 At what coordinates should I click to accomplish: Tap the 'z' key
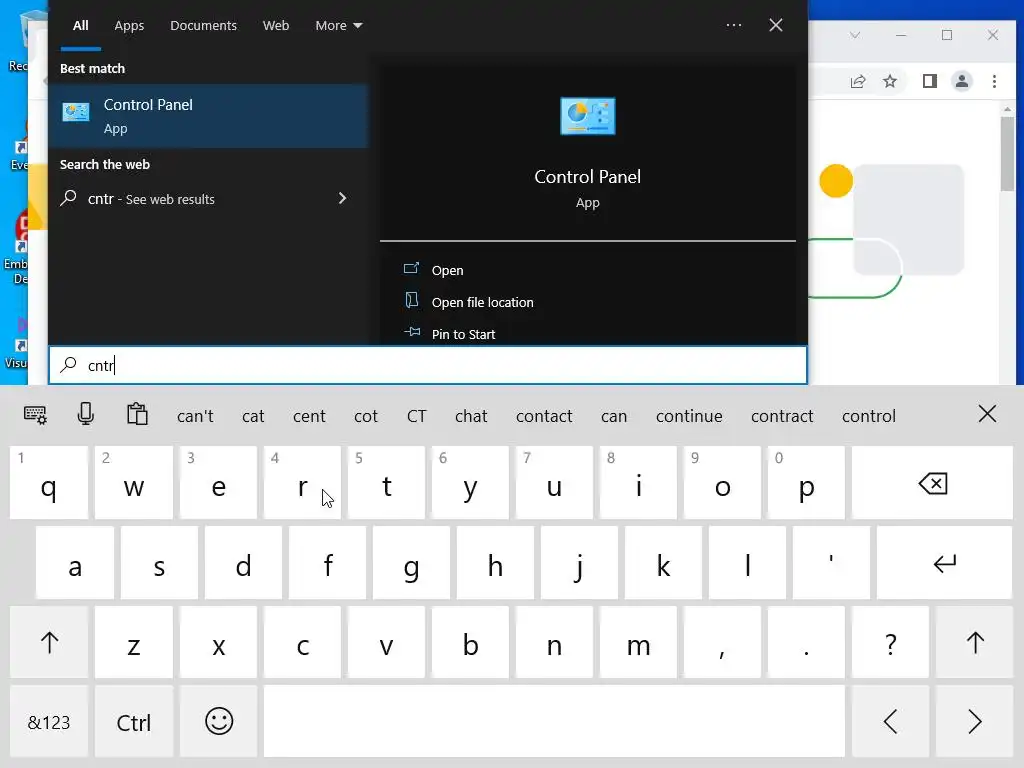134,643
